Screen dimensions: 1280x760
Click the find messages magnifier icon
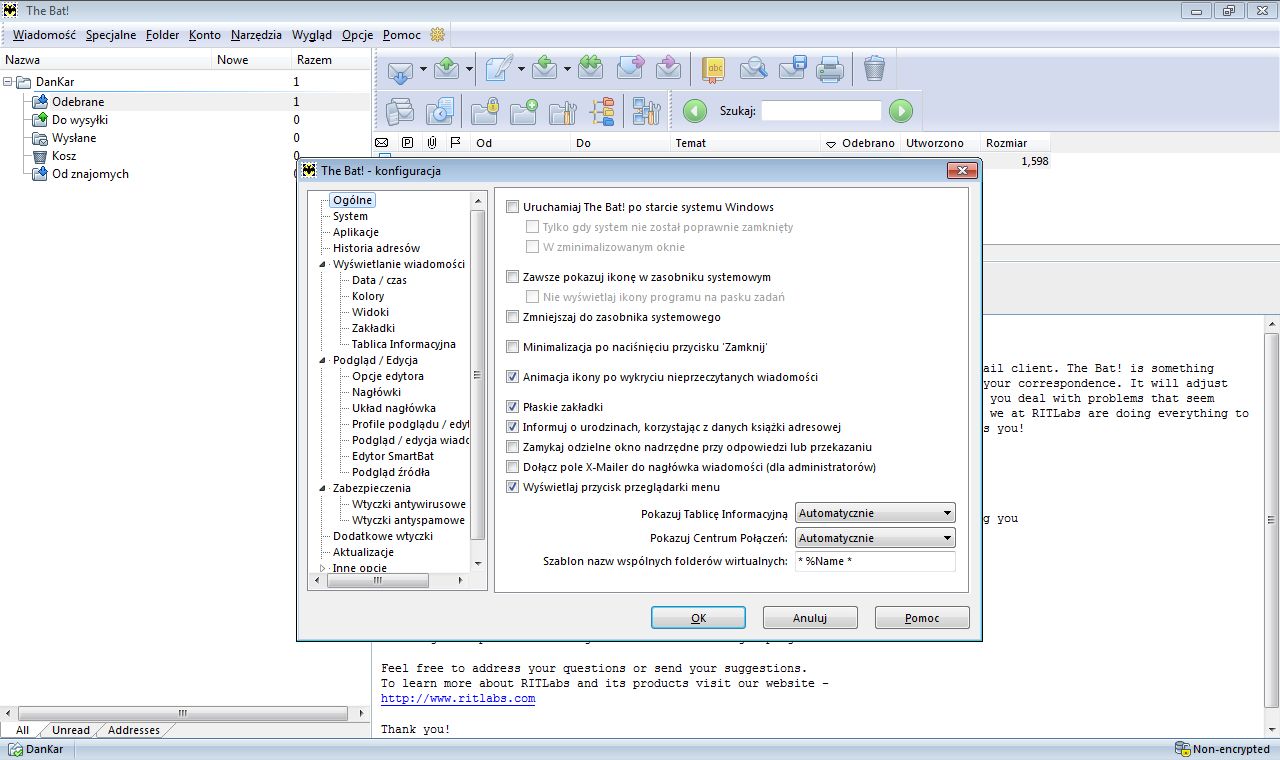pos(753,68)
